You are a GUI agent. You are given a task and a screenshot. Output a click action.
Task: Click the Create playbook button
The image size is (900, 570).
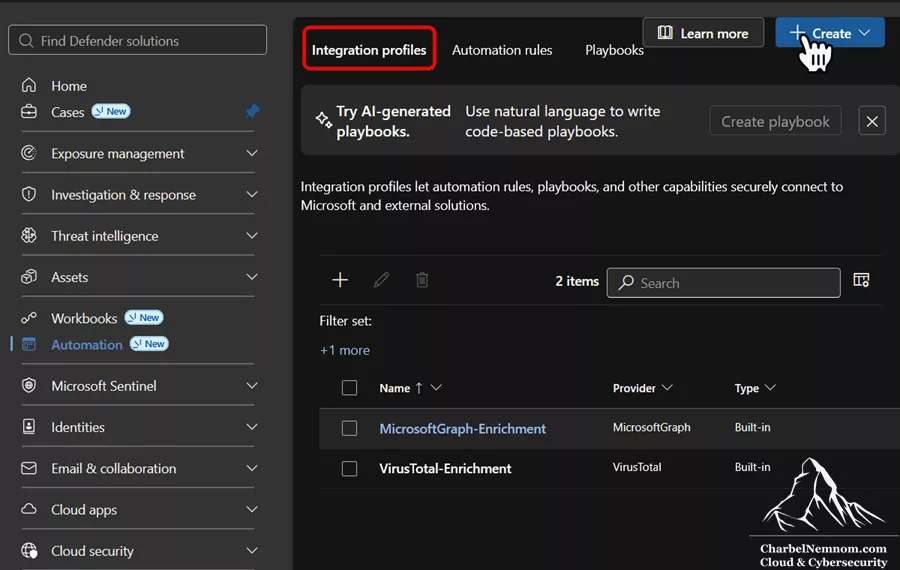click(775, 121)
